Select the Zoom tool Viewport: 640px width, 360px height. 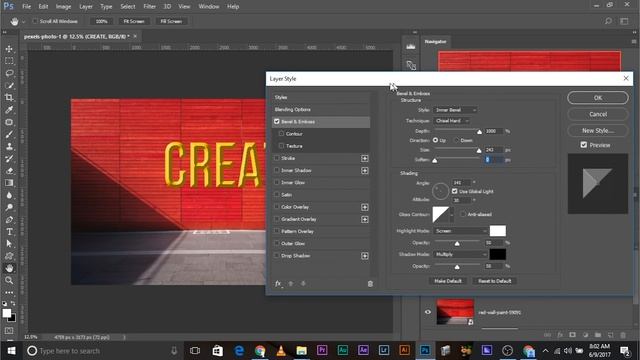pos(9,280)
